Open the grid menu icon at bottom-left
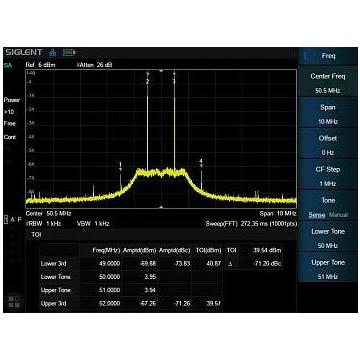The image size is (360, 360). pyautogui.click(x=14, y=302)
